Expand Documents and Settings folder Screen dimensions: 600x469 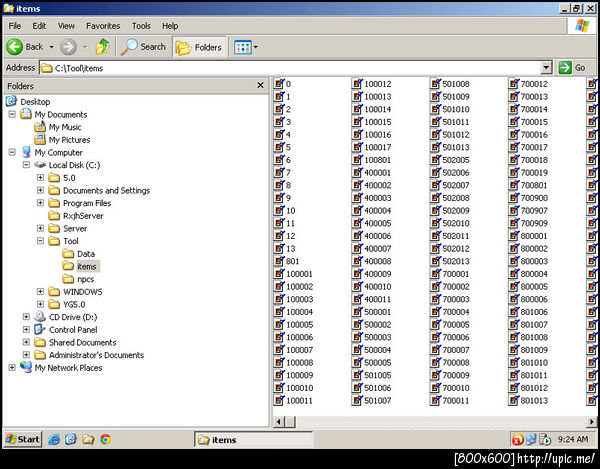pyautogui.click(x=40, y=190)
